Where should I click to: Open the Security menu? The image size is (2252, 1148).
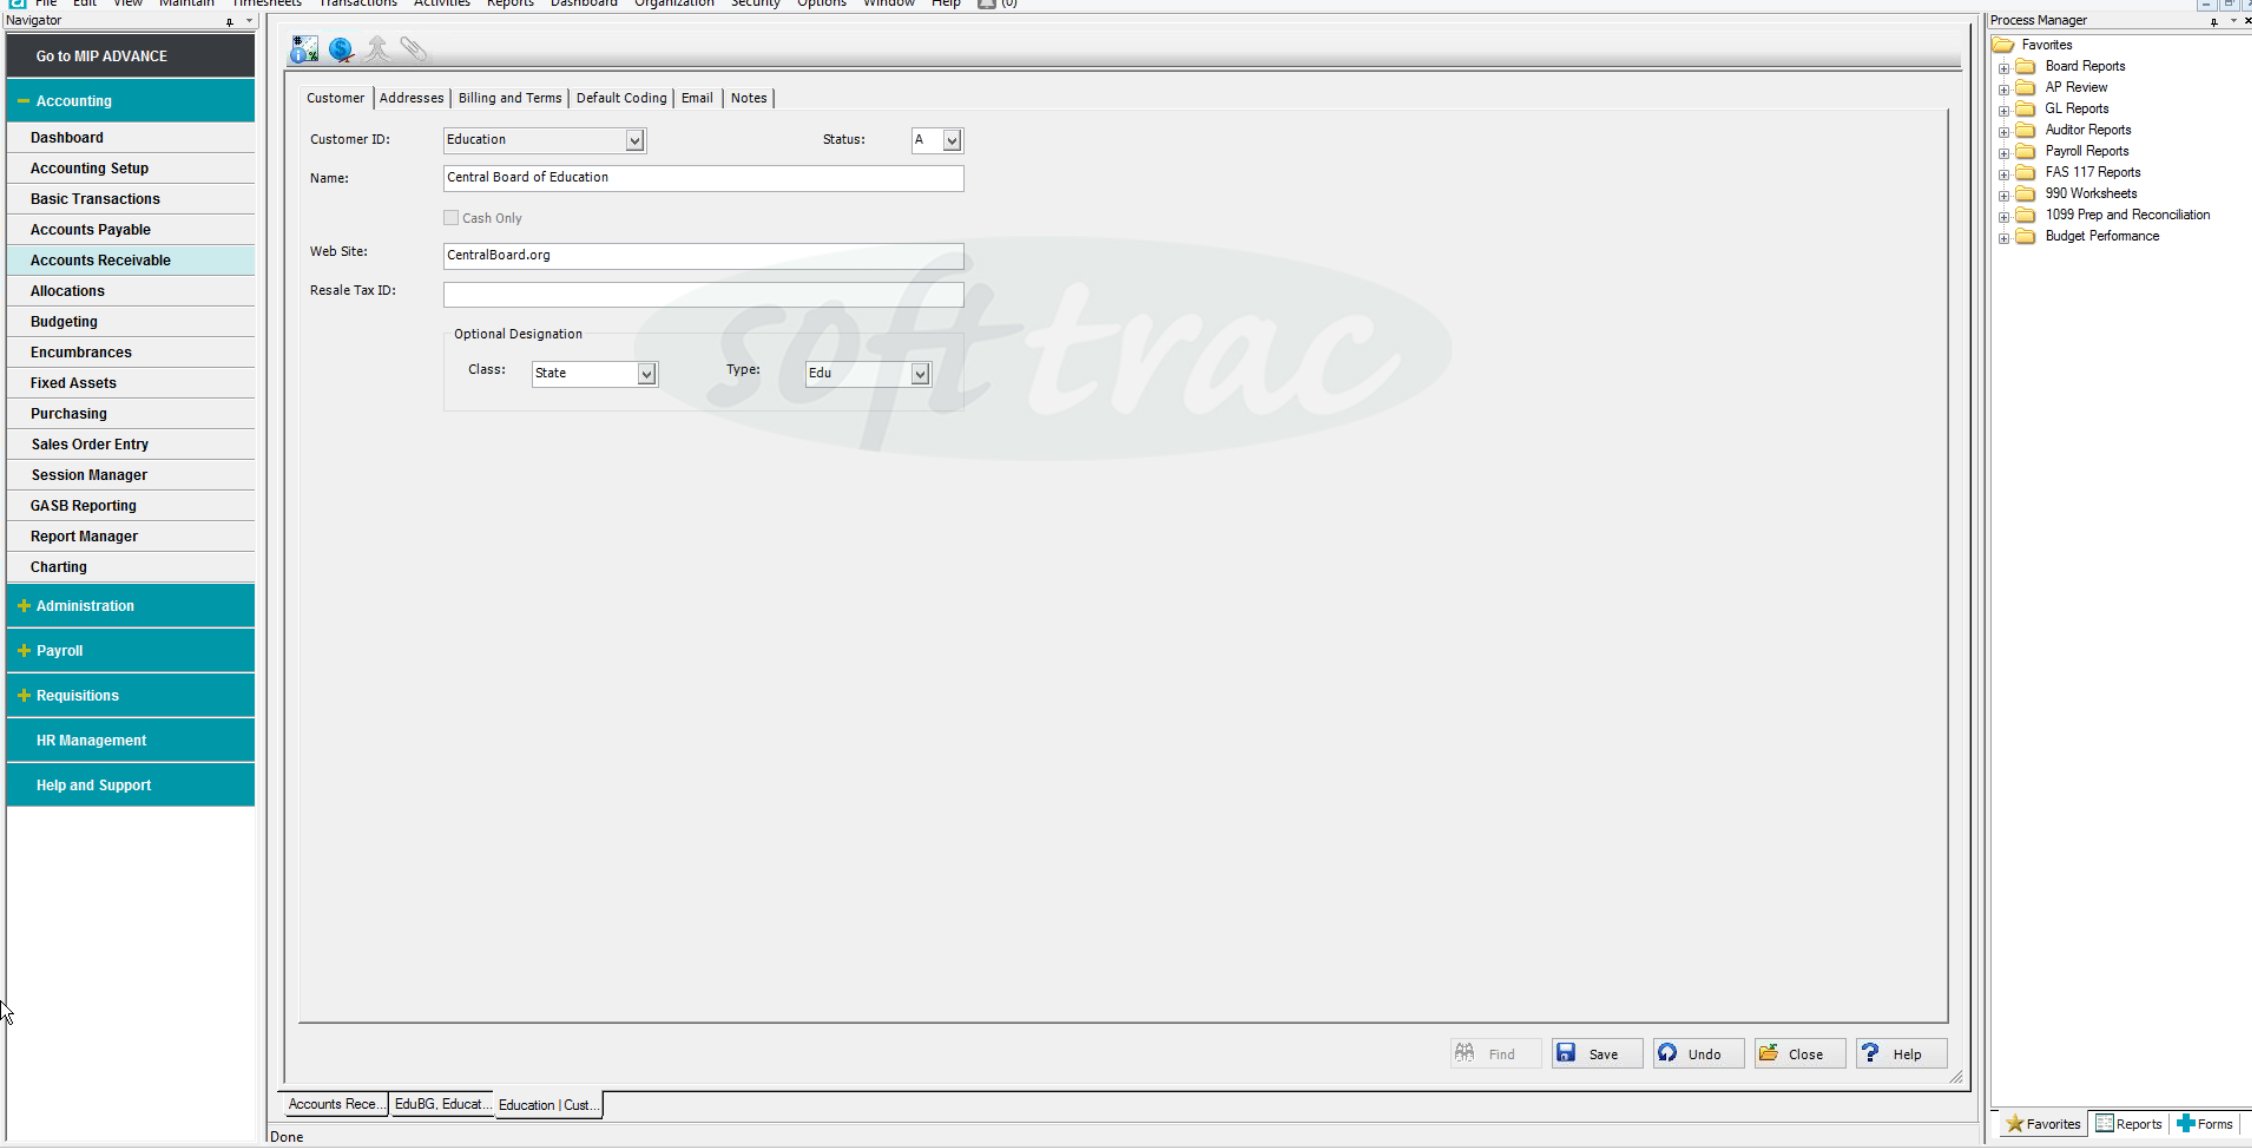point(755,4)
